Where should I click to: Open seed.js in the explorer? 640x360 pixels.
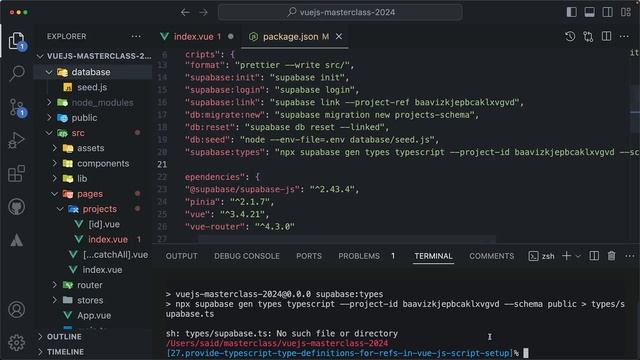[93, 87]
